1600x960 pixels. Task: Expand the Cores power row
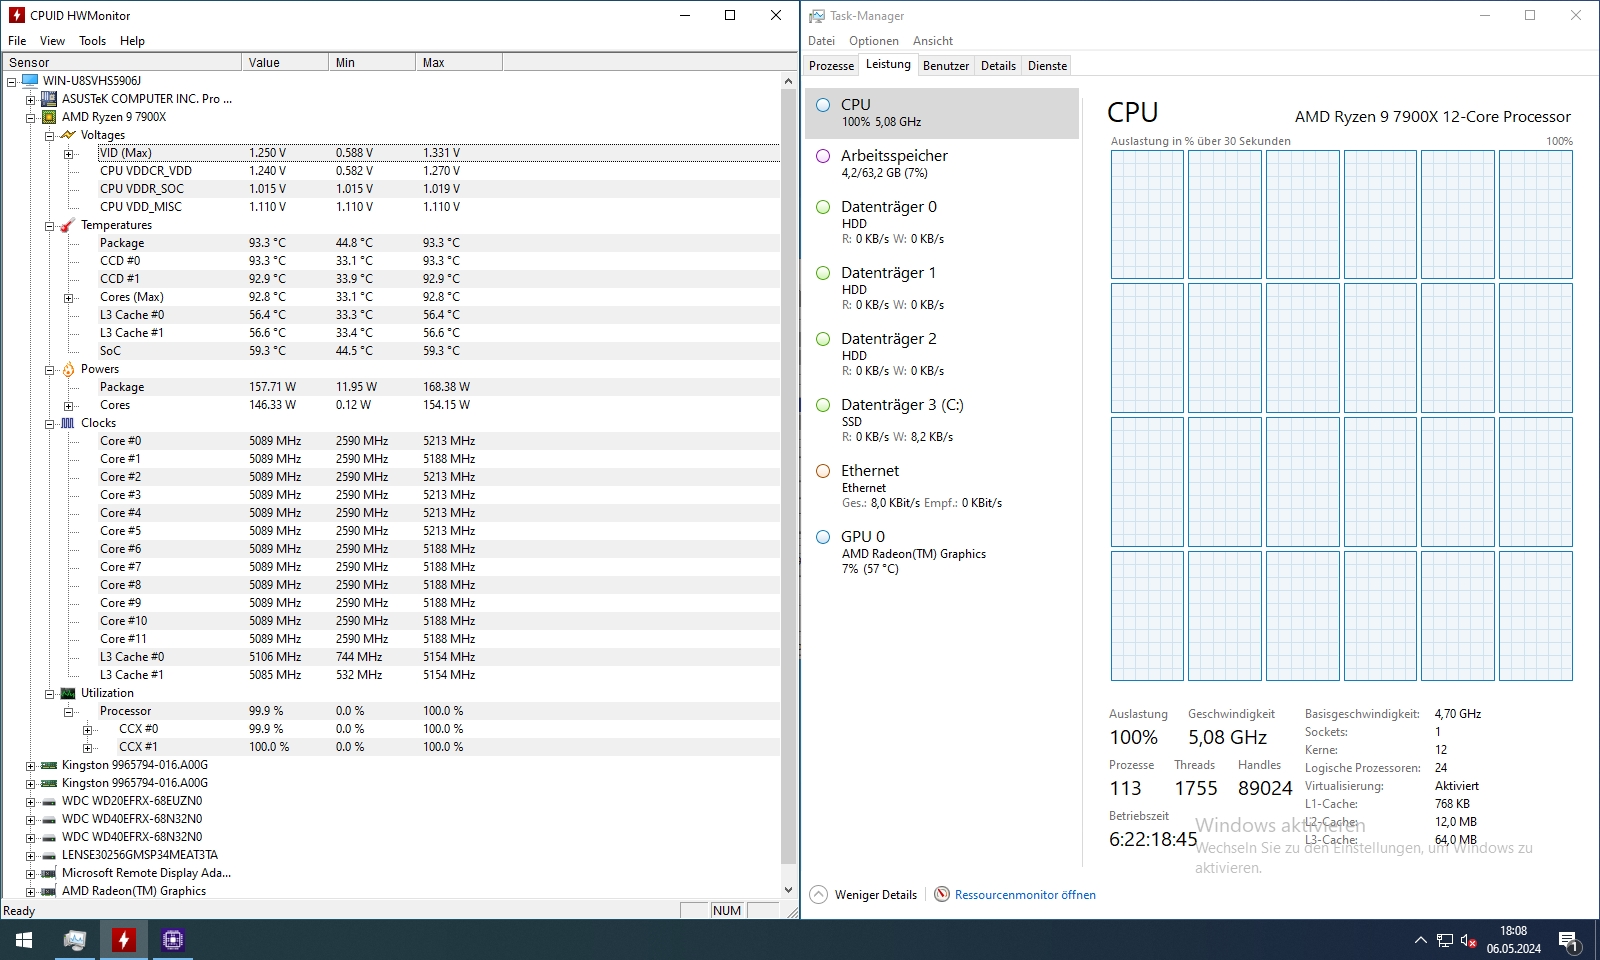pos(69,405)
